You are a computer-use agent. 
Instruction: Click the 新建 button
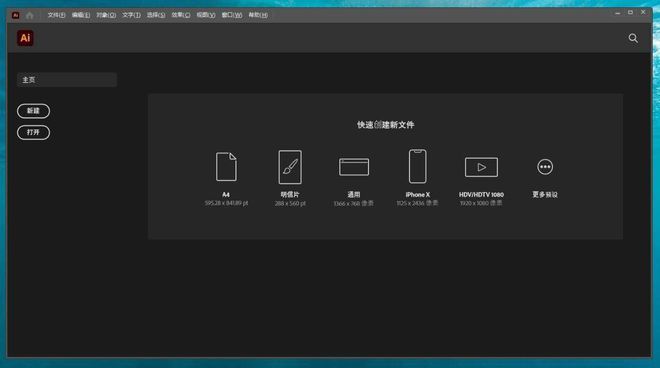coord(33,111)
